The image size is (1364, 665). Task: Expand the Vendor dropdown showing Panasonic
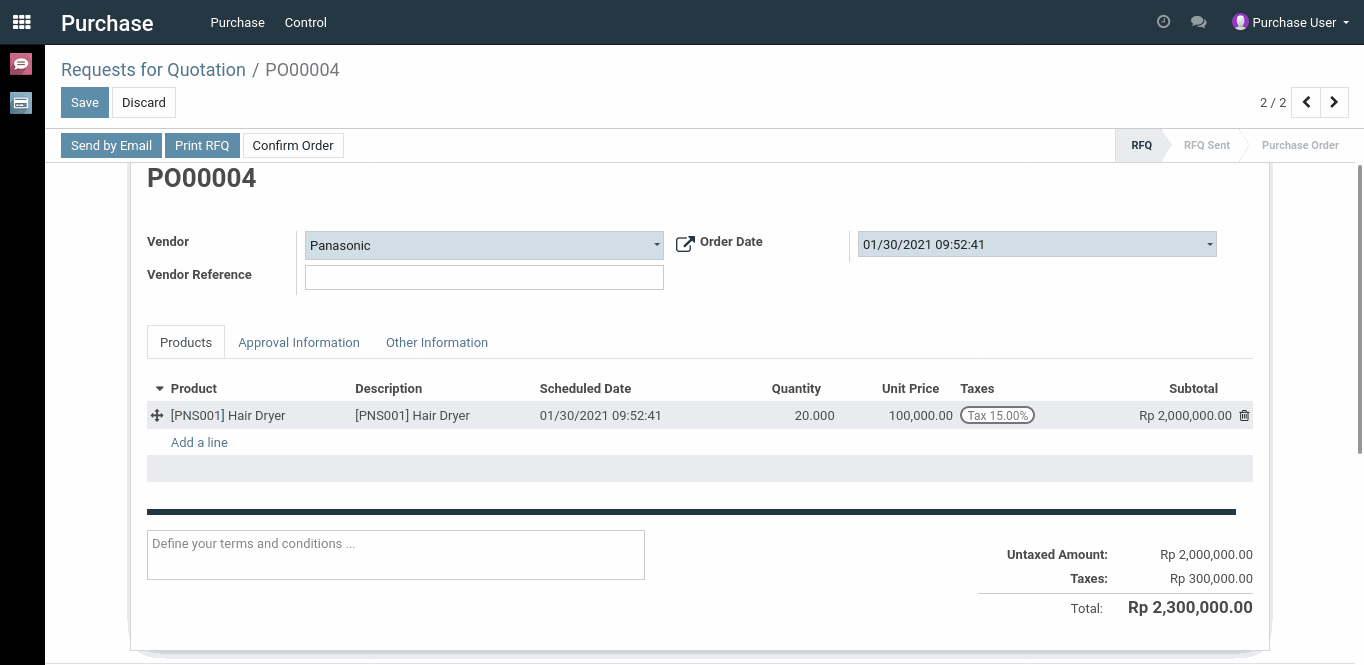(656, 245)
